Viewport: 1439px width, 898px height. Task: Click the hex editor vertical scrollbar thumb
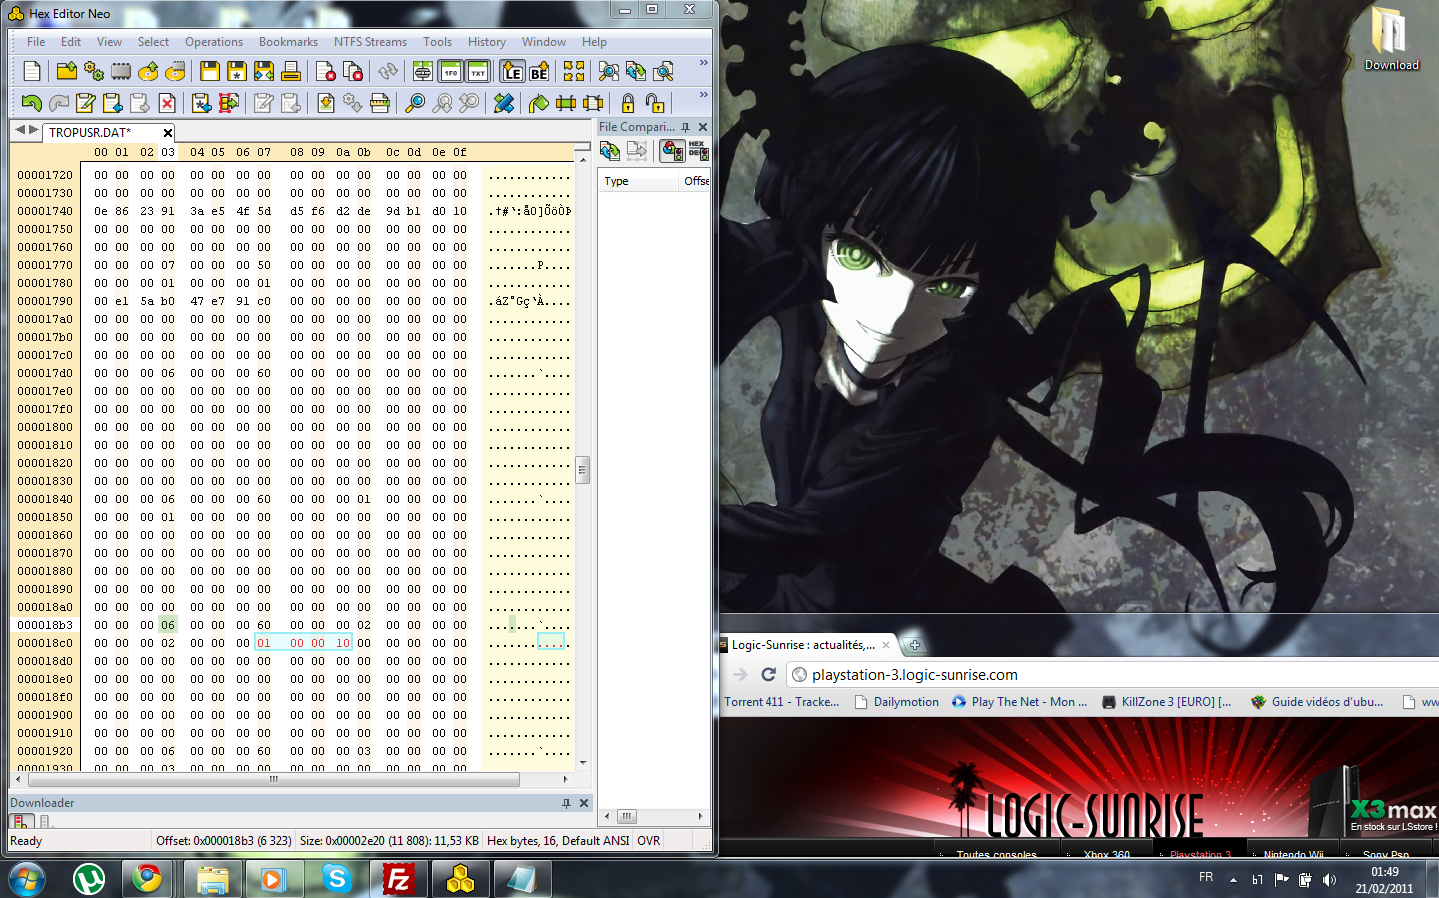(582, 469)
